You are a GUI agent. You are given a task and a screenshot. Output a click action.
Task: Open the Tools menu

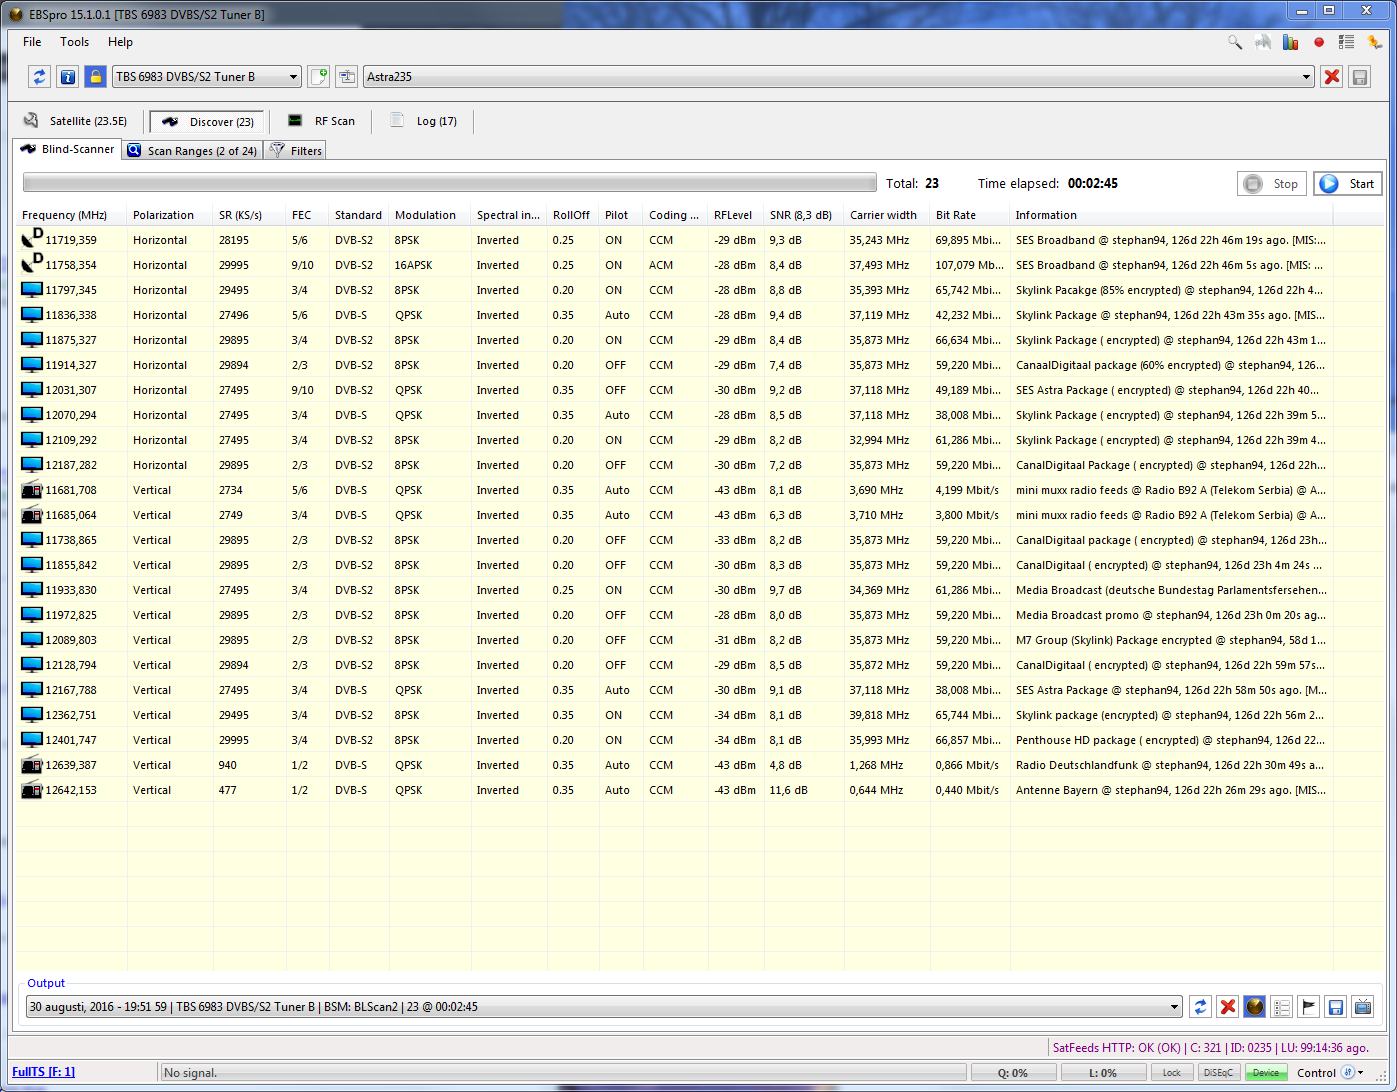[74, 42]
